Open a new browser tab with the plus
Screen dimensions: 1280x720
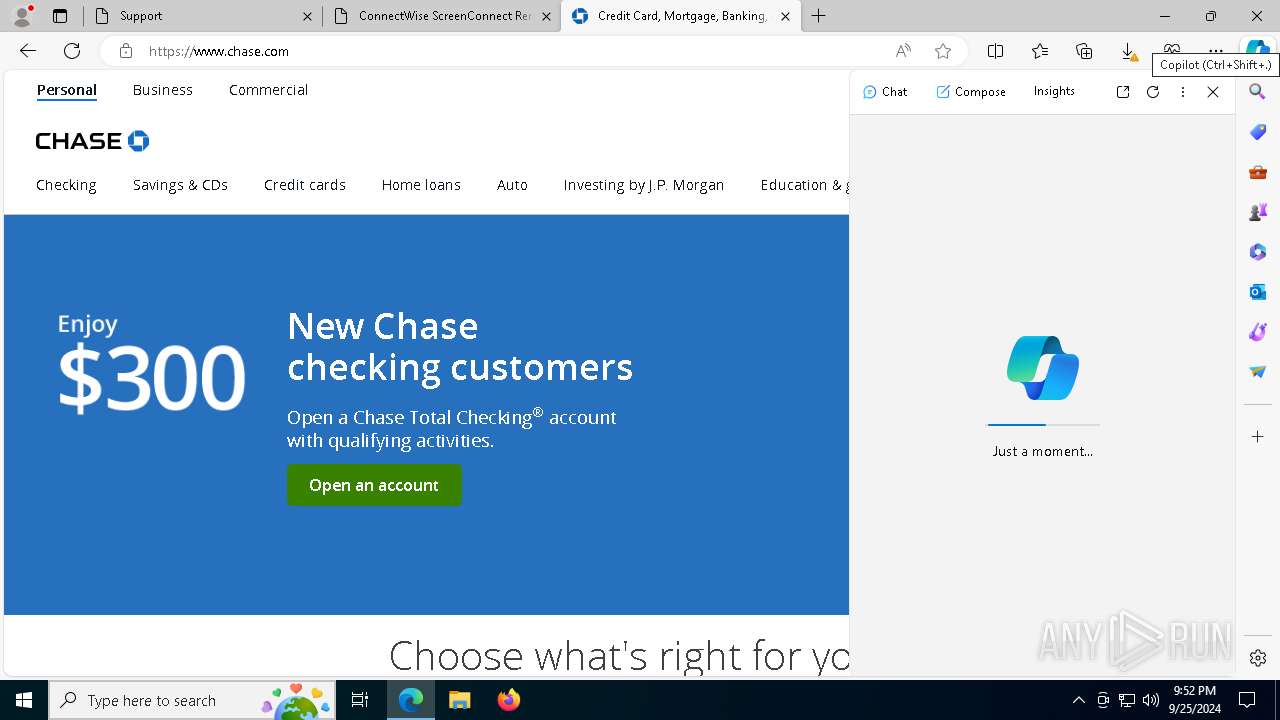coord(819,16)
